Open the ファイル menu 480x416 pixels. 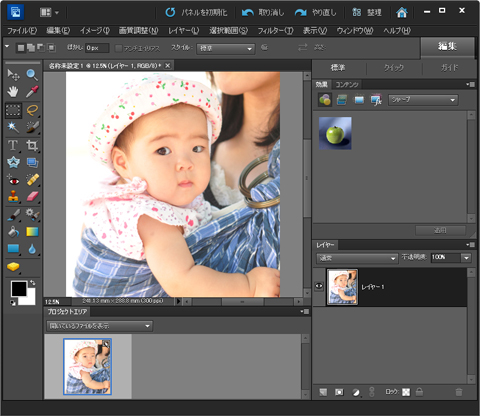[x=22, y=31]
